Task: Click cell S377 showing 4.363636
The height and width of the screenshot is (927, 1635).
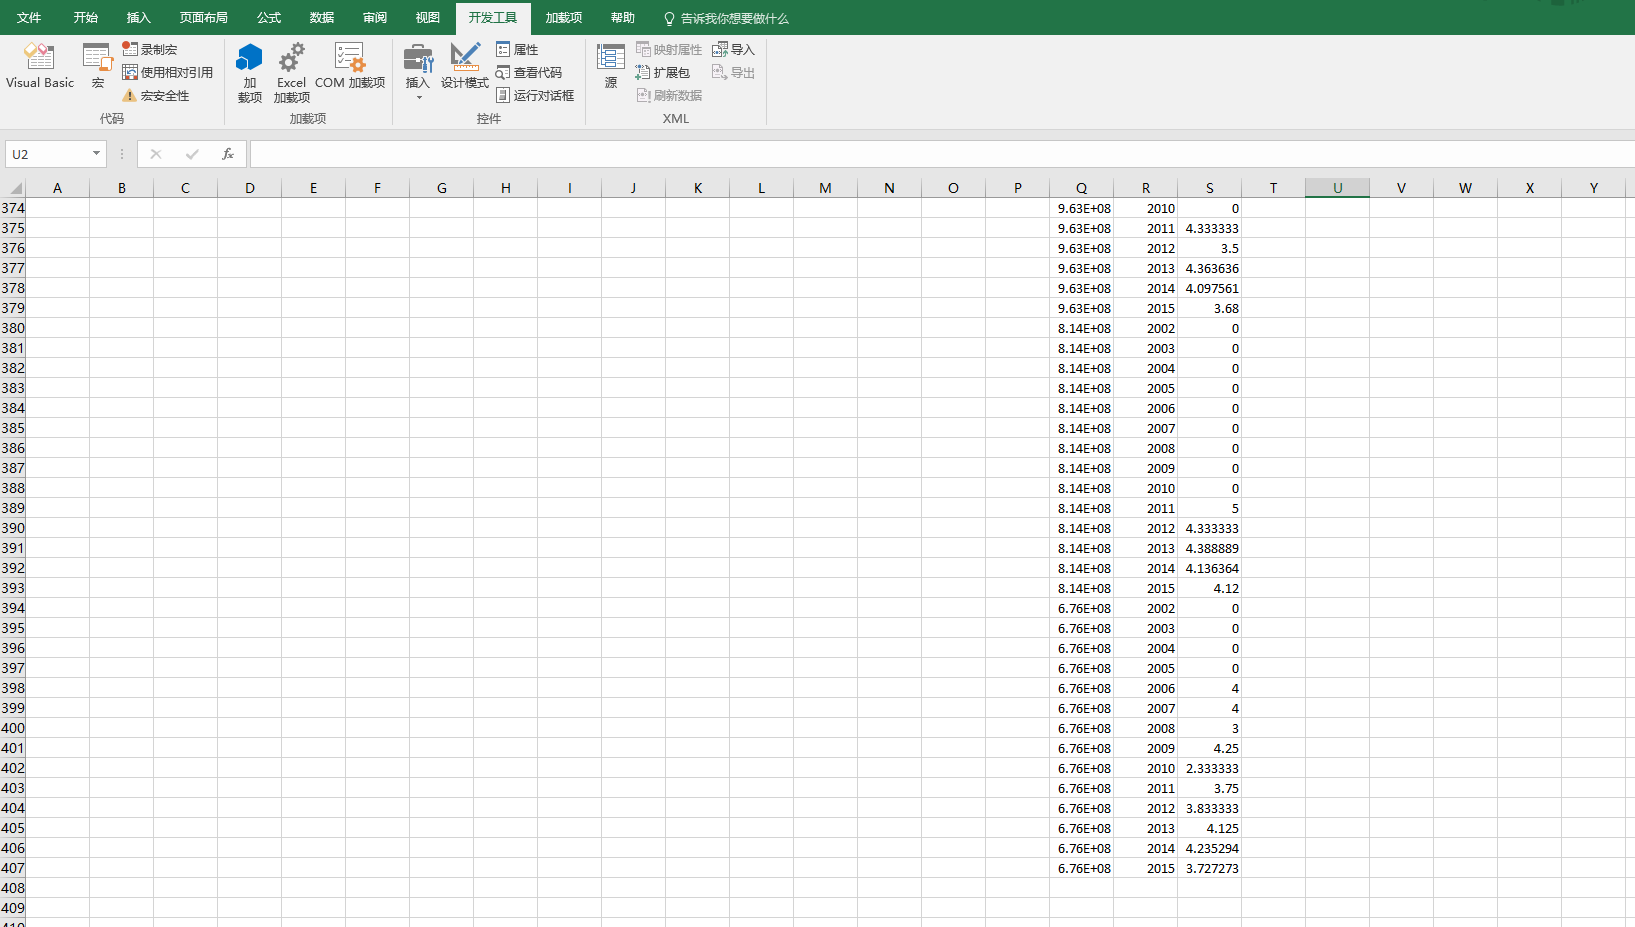Action: click(x=1209, y=268)
